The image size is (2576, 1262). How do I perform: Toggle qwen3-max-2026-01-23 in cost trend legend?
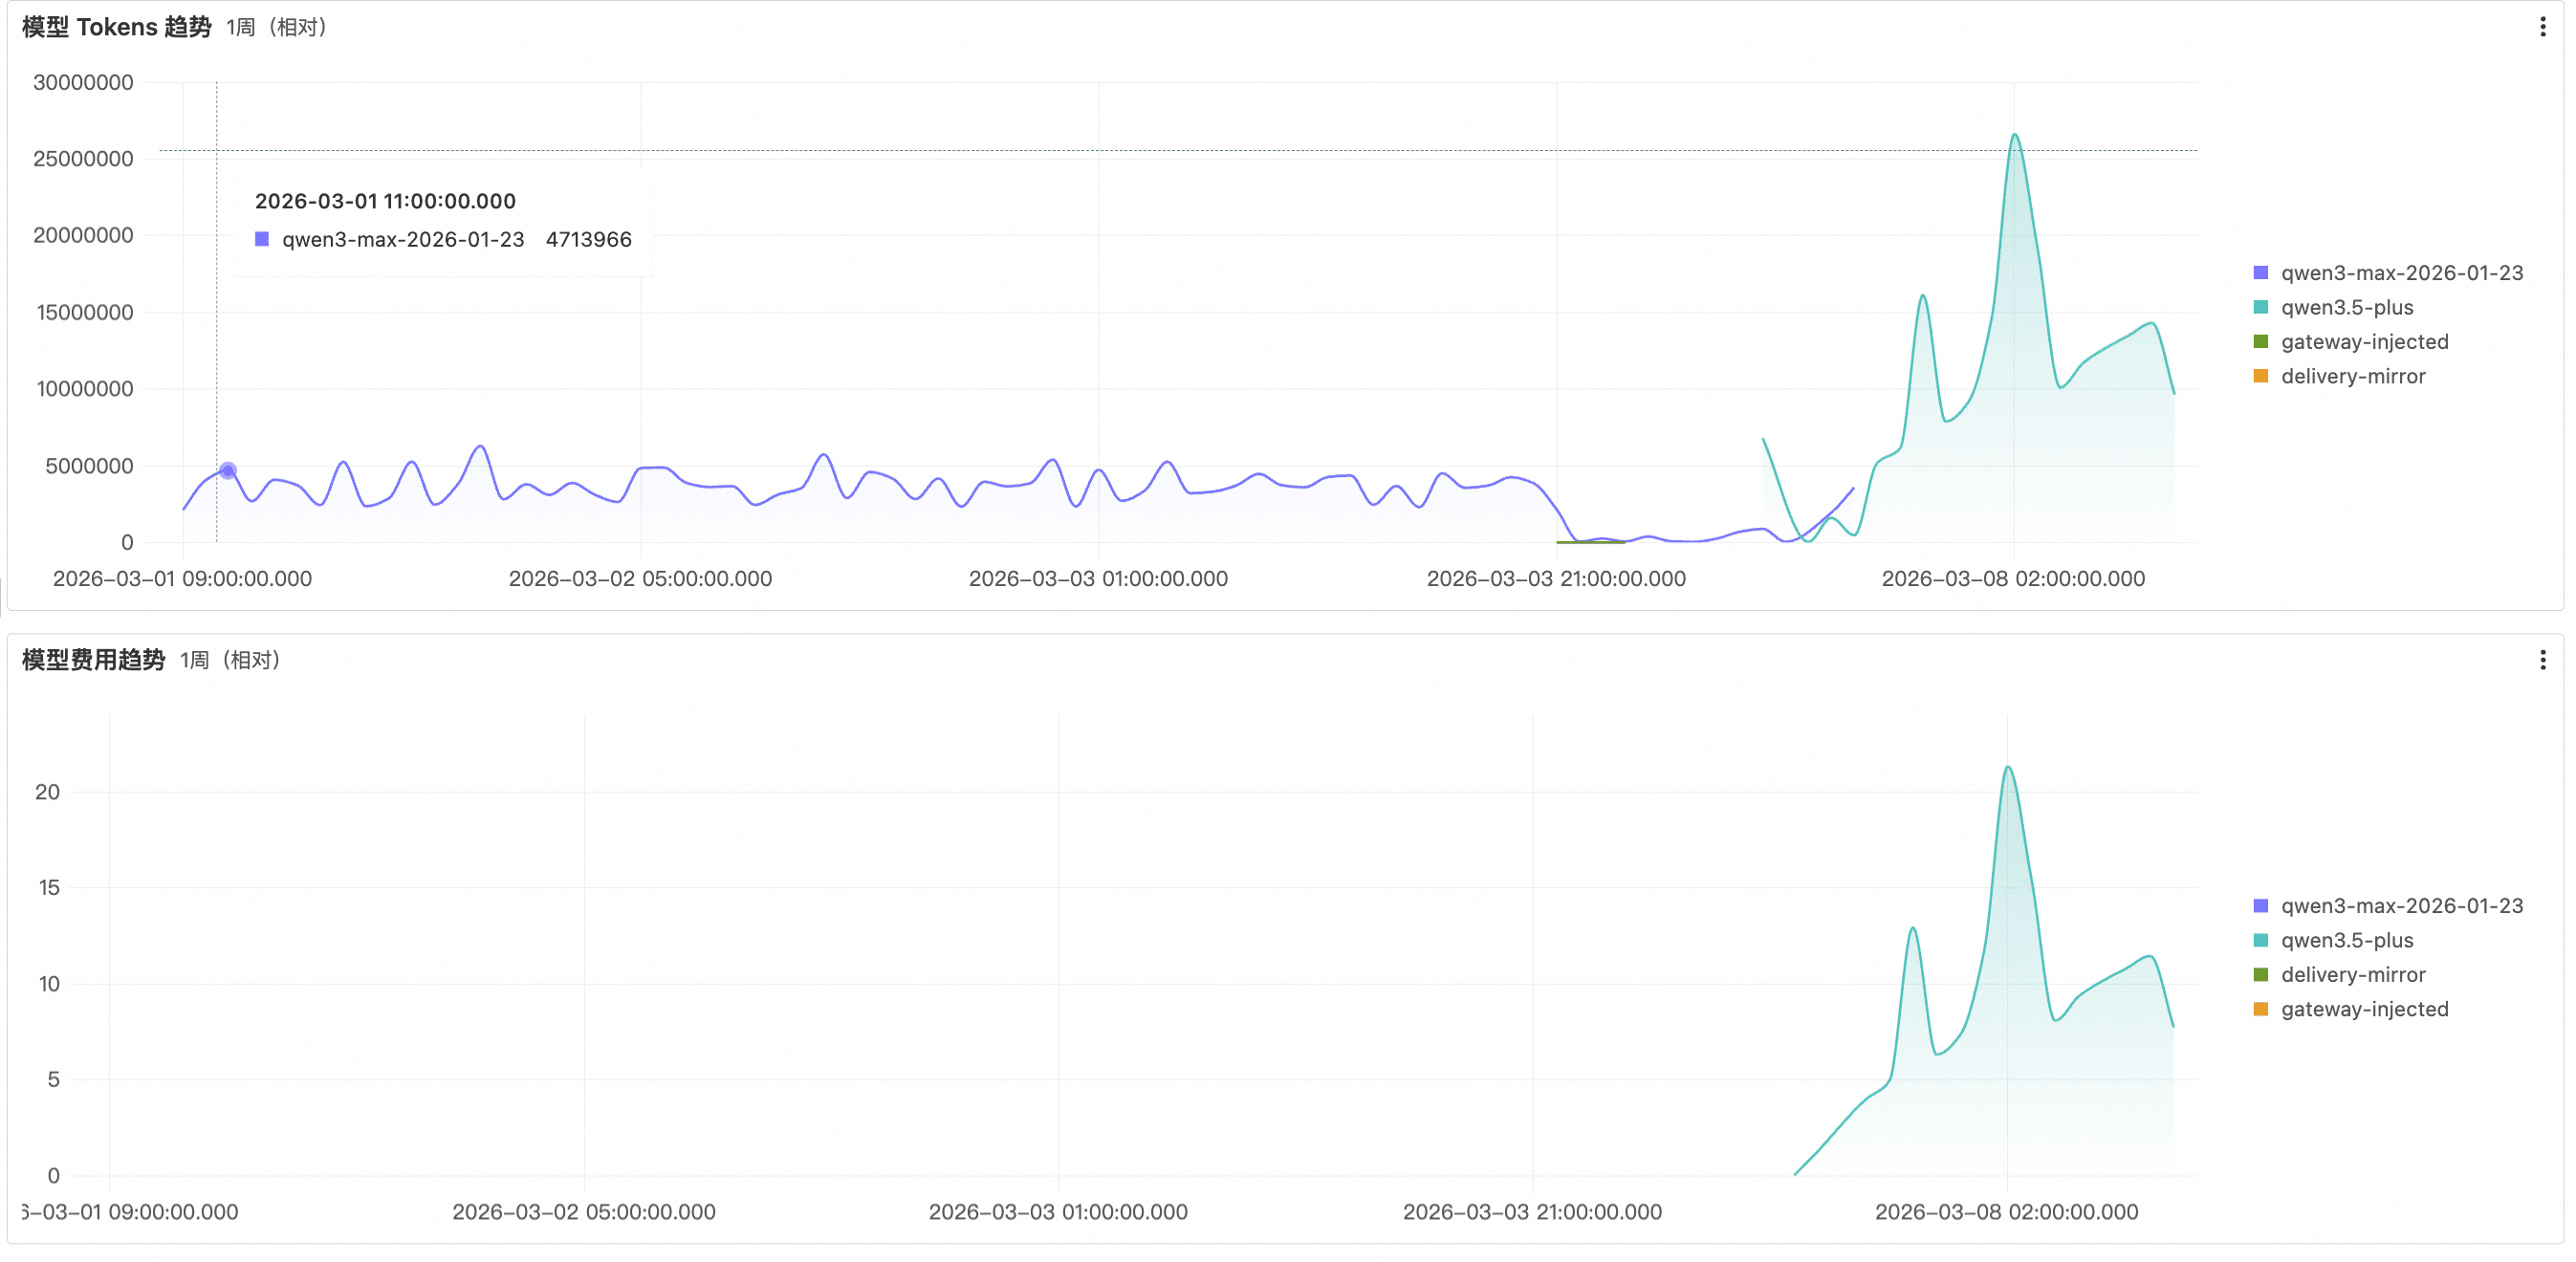(x=2401, y=906)
